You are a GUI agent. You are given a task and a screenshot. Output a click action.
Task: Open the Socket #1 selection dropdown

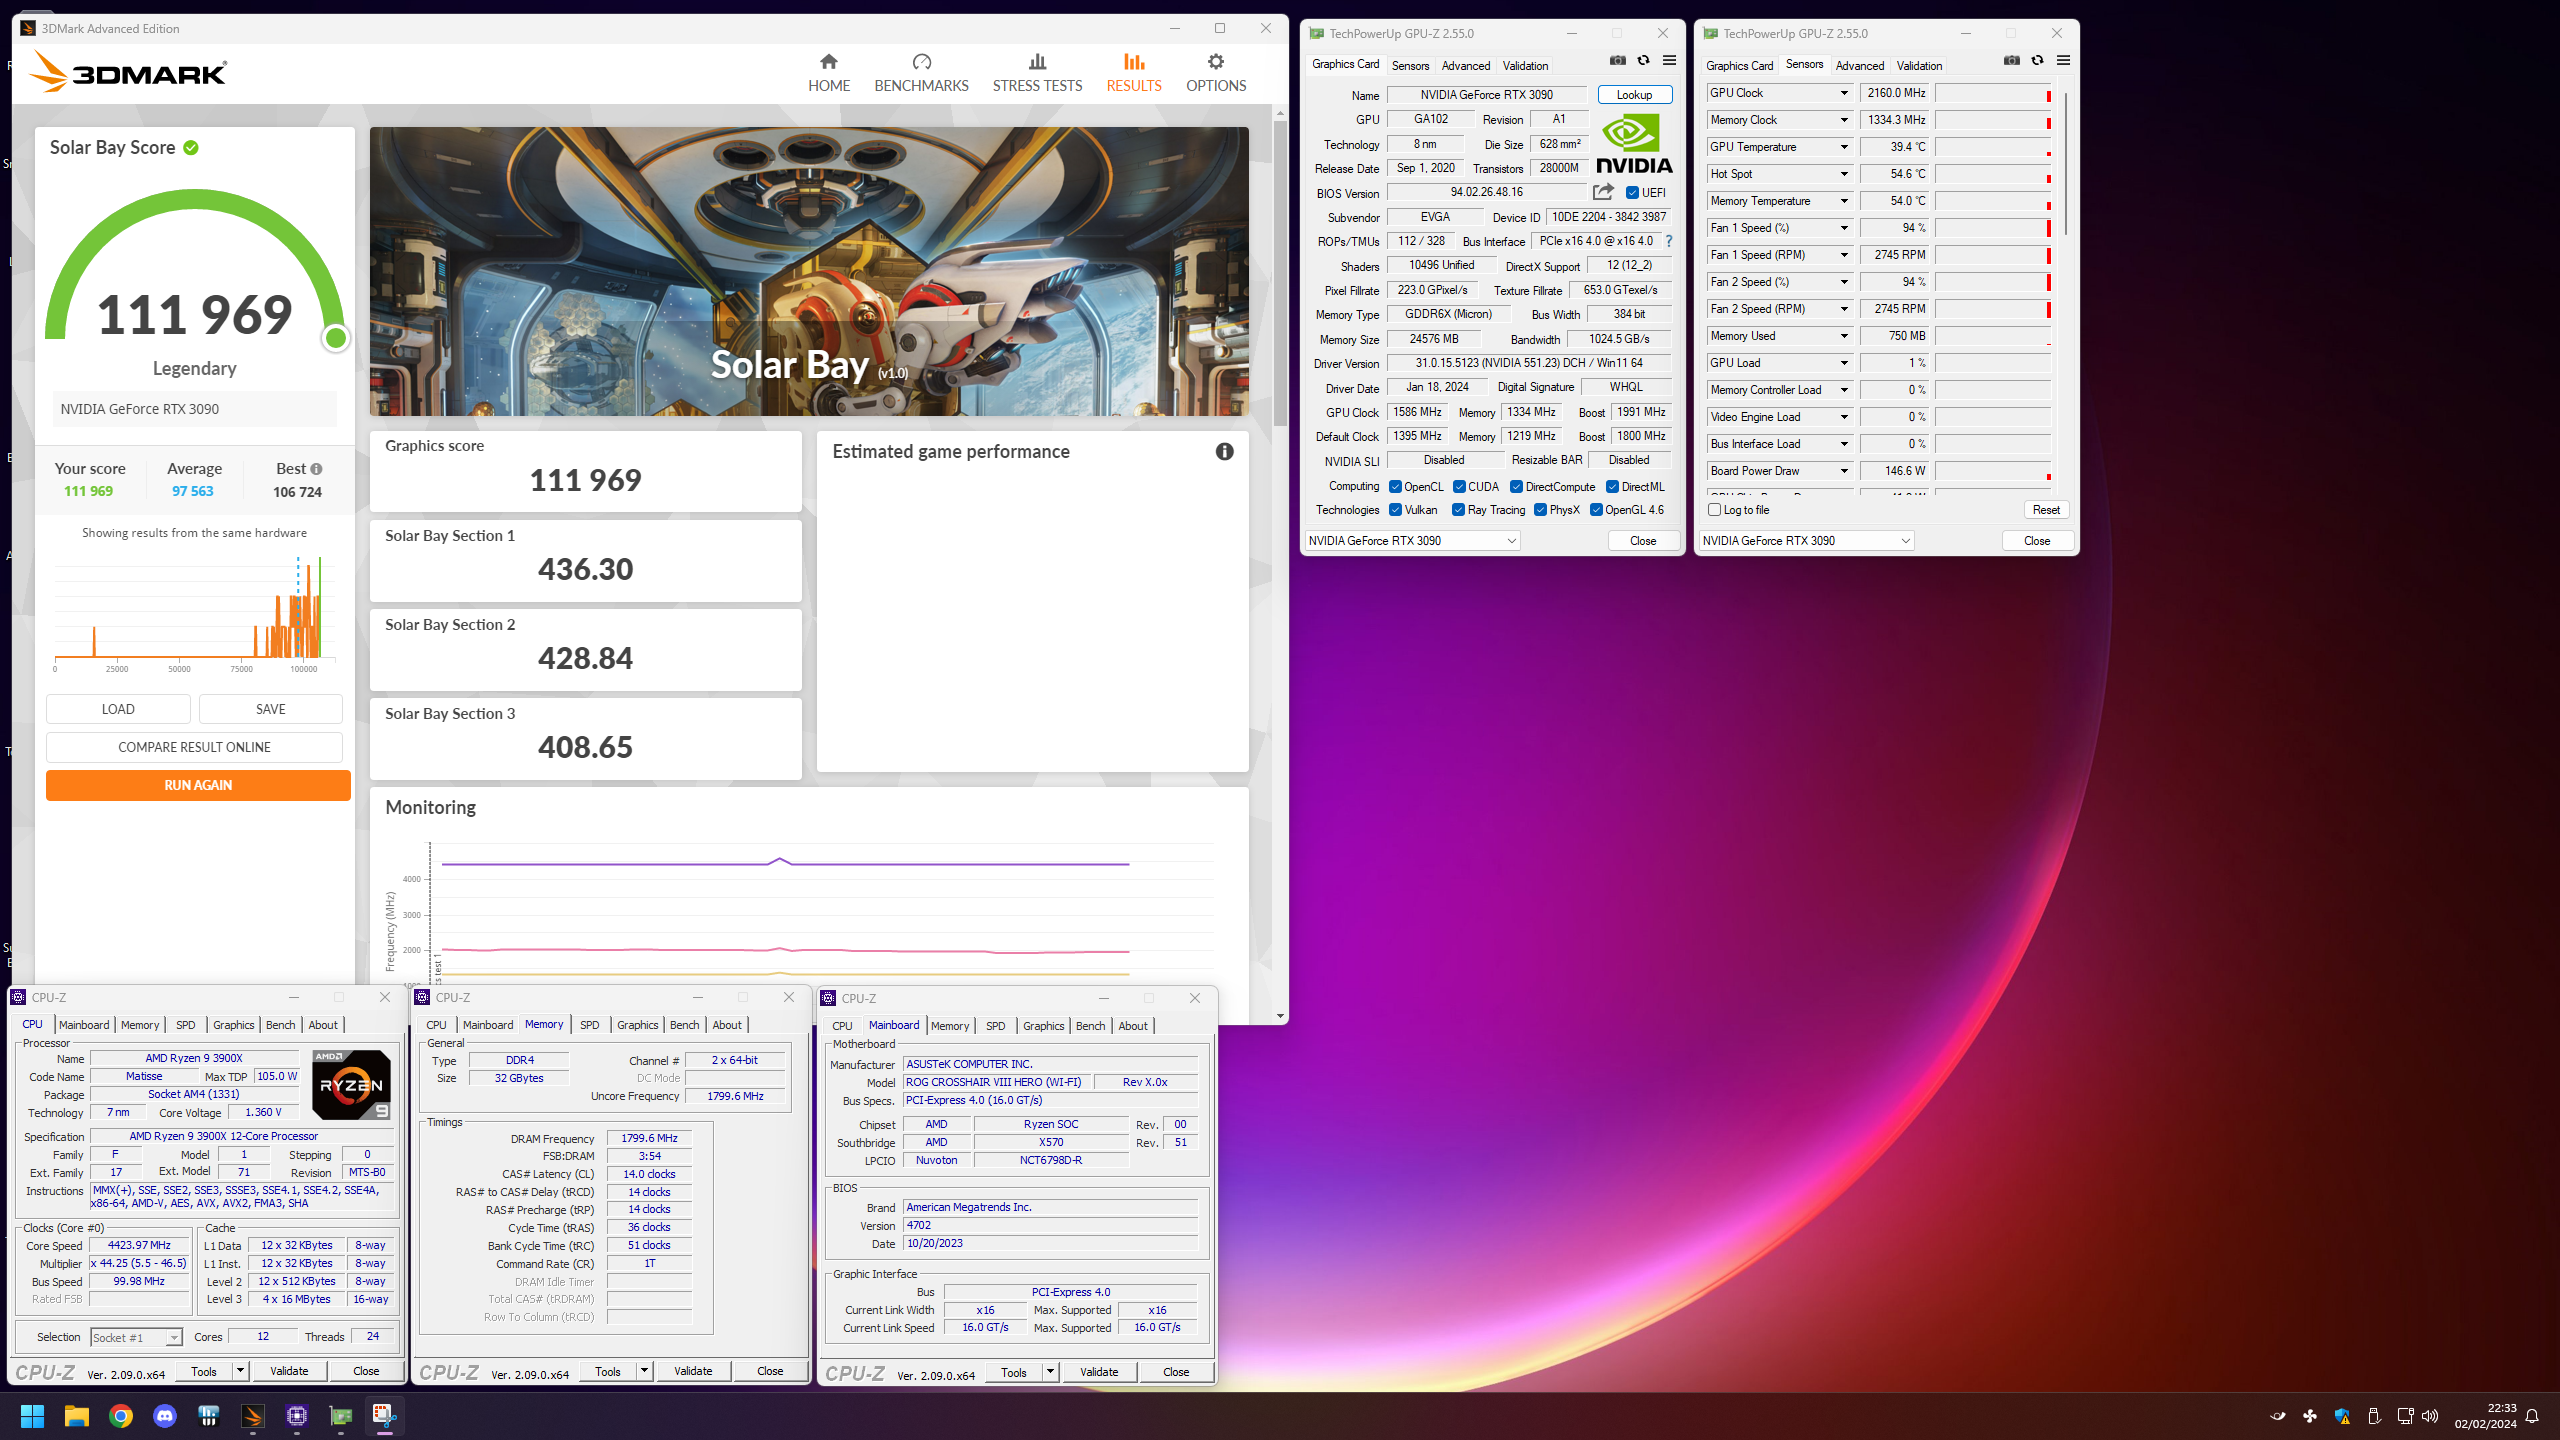pyautogui.click(x=136, y=1337)
